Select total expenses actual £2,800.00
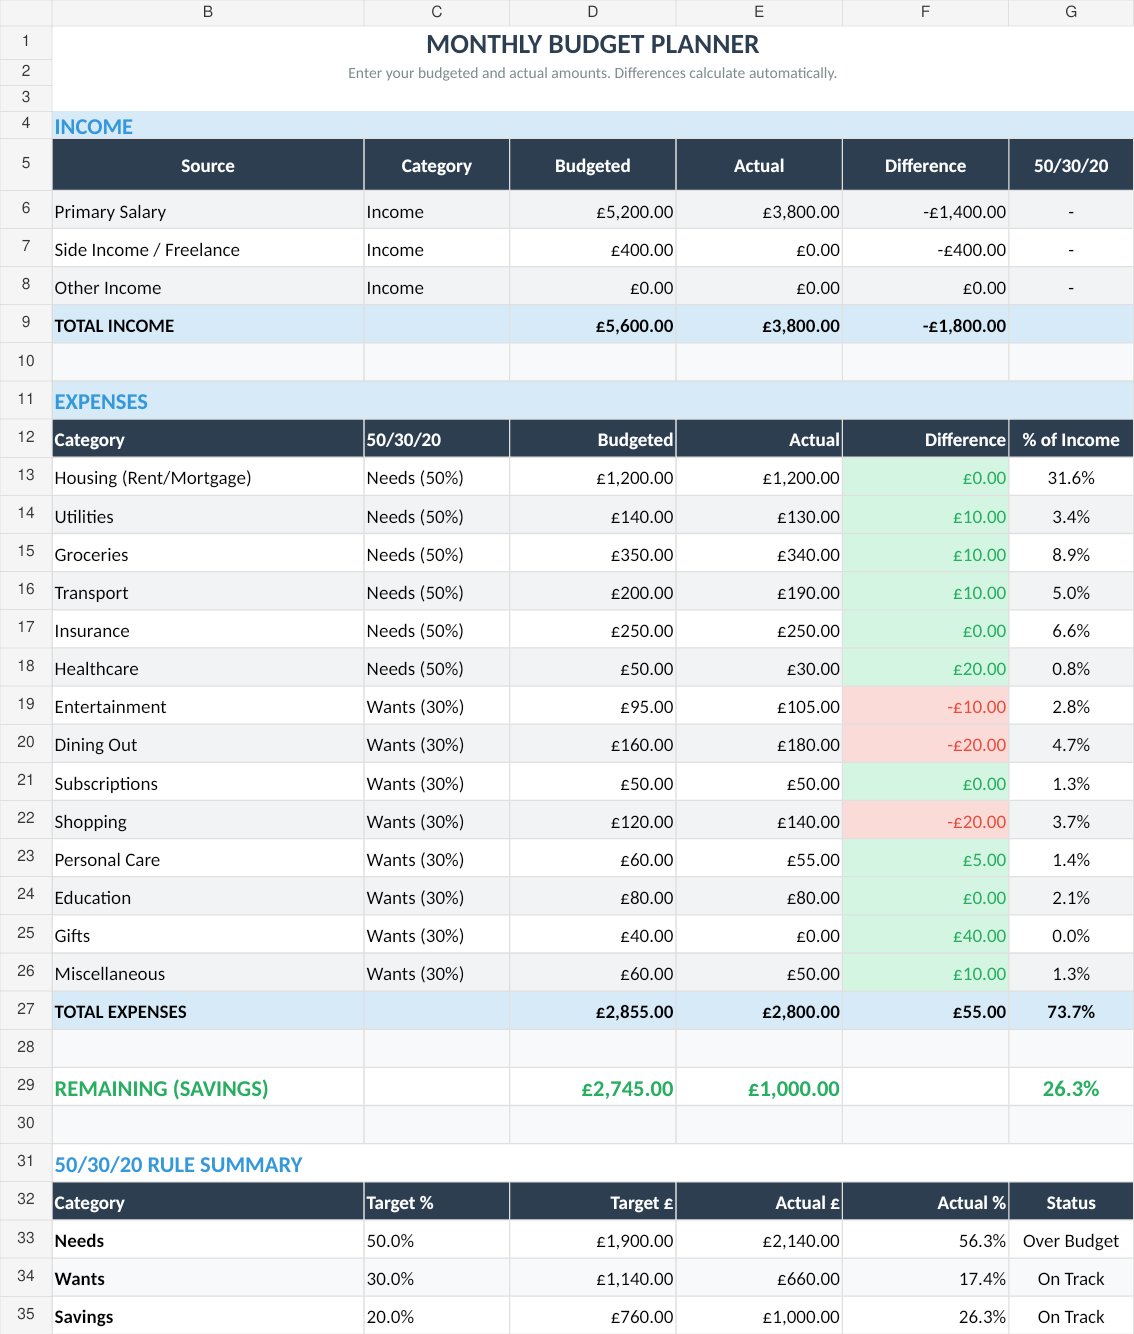The image size is (1134, 1334). coord(759,1011)
